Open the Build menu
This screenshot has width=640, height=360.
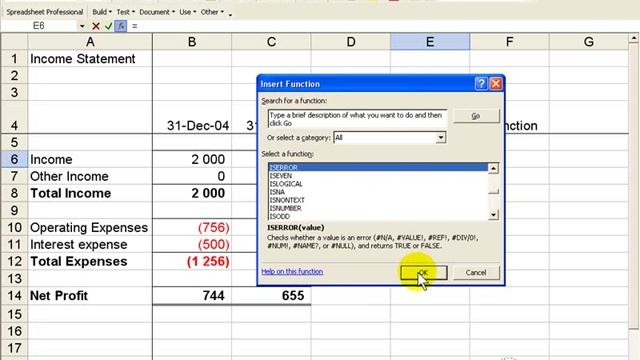pos(102,12)
